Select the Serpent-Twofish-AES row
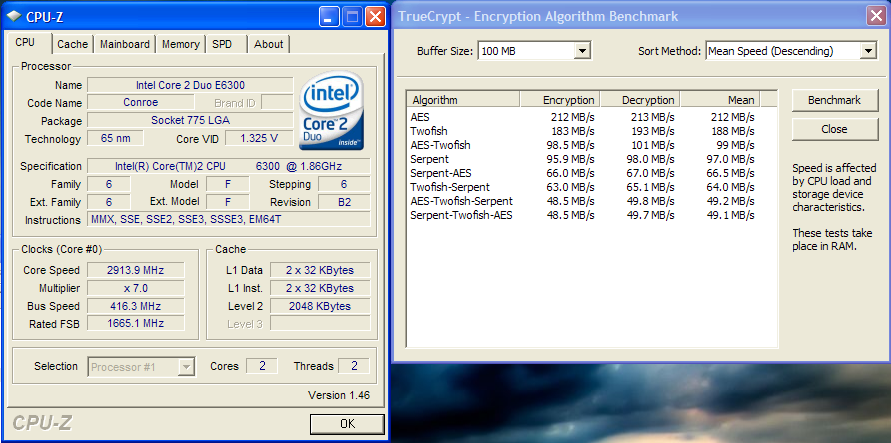This screenshot has width=891, height=443. (591, 215)
